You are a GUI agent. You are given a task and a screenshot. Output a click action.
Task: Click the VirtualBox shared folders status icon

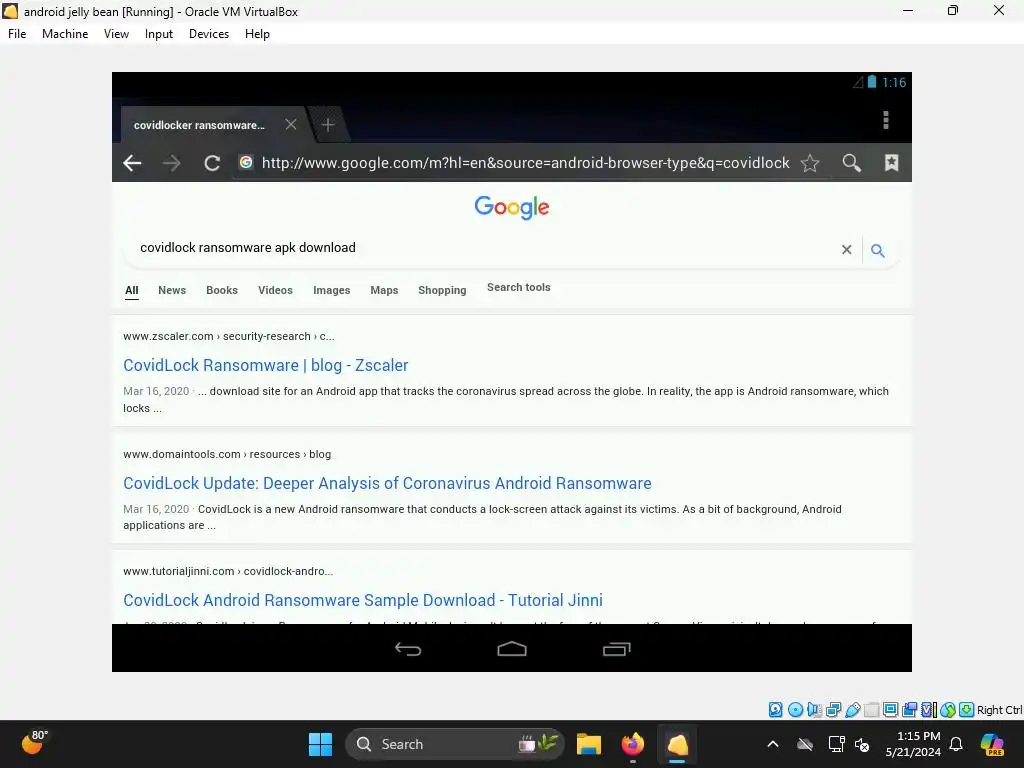click(871, 710)
